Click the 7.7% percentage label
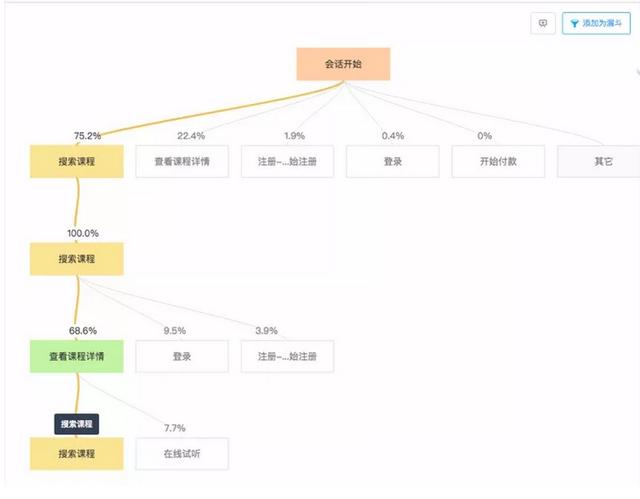The height and width of the screenshot is (499, 640). (x=175, y=428)
